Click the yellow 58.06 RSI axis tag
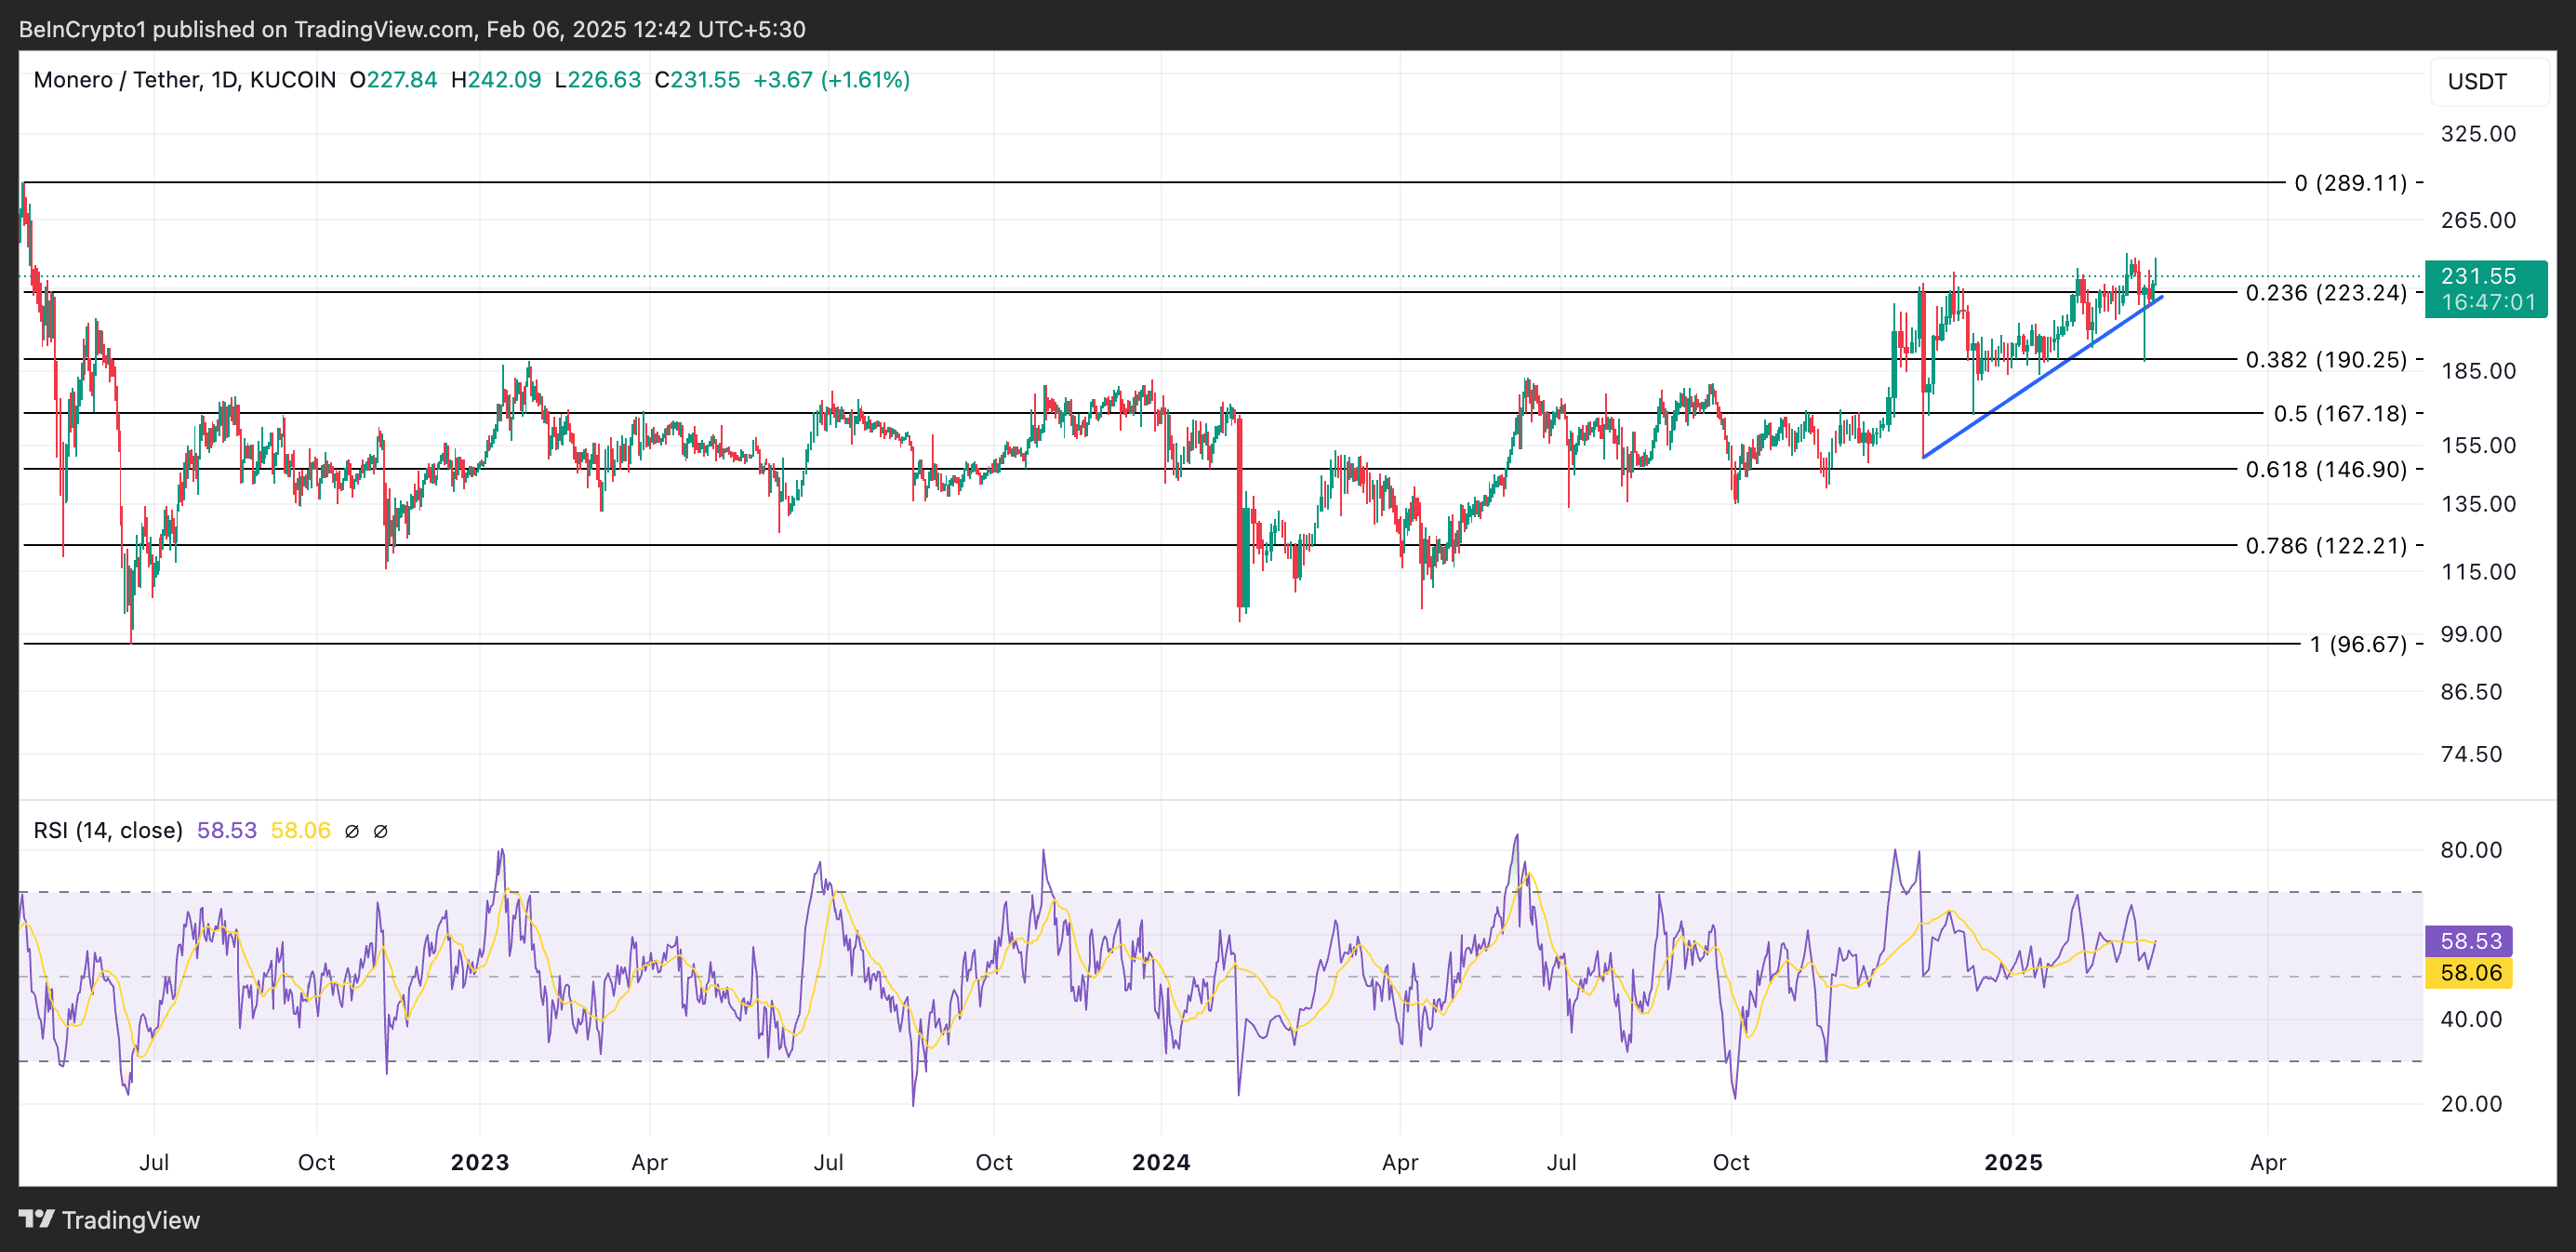Viewport: 2576px width, 1252px height. tap(2469, 972)
